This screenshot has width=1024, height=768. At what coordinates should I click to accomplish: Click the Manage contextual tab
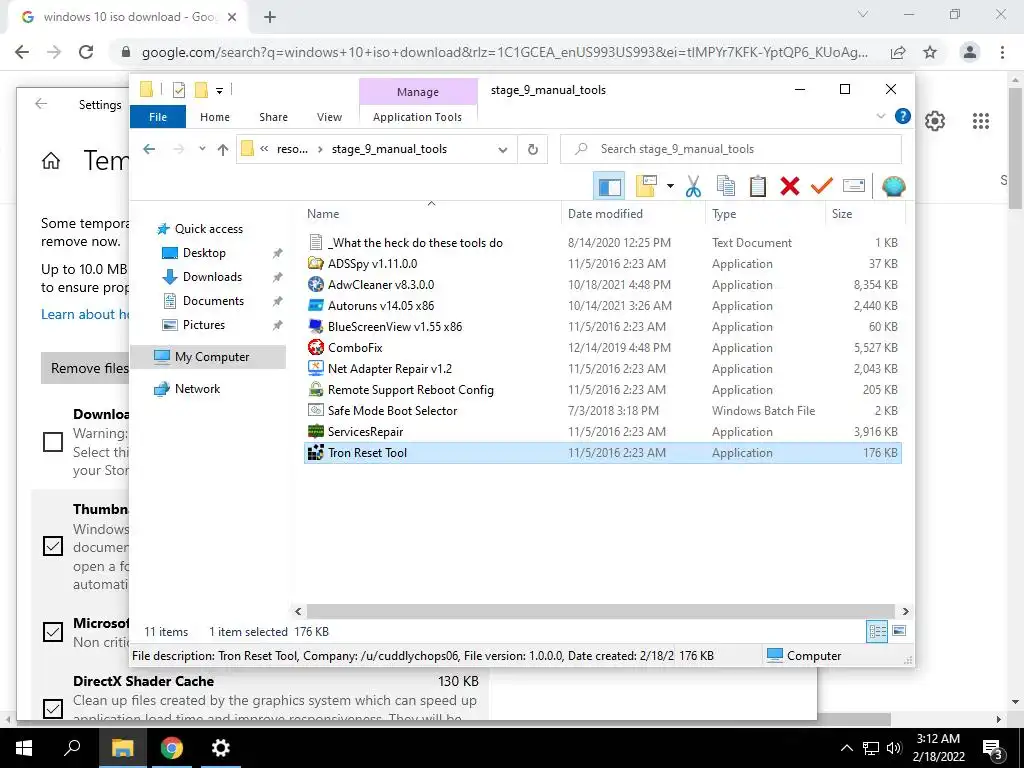(418, 92)
